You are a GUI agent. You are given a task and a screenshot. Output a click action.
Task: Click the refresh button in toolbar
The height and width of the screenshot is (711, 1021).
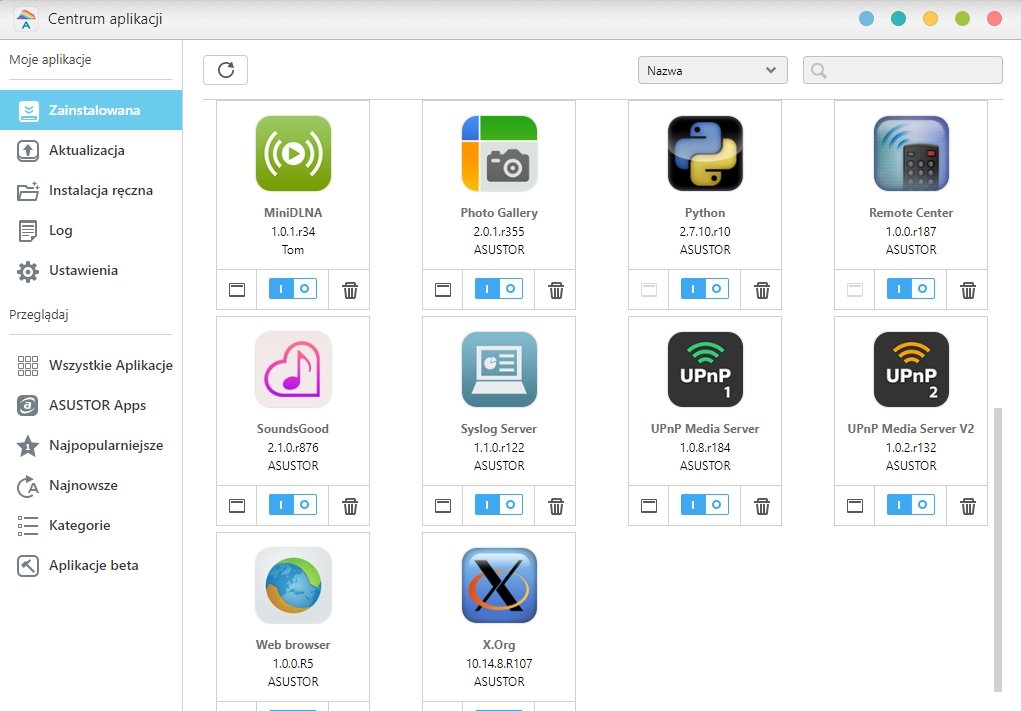(x=225, y=70)
